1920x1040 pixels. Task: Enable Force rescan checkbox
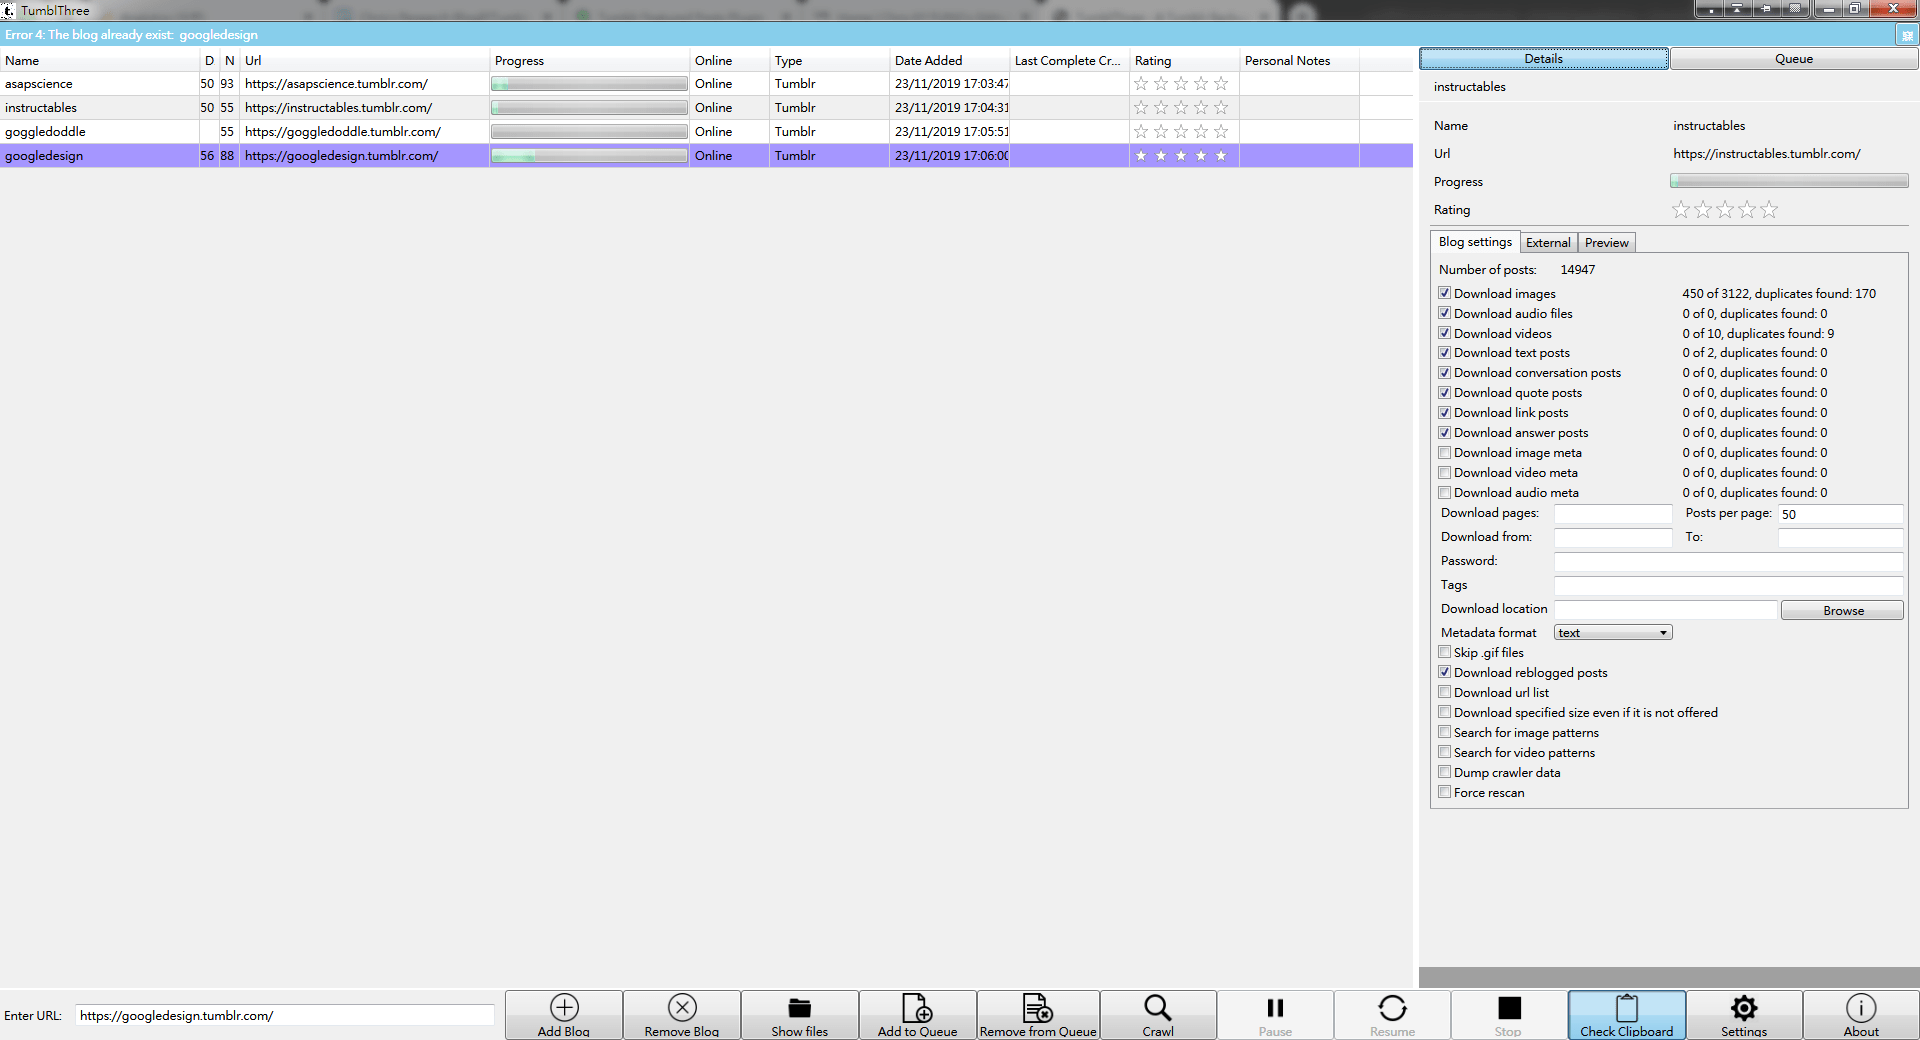point(1444,792)
